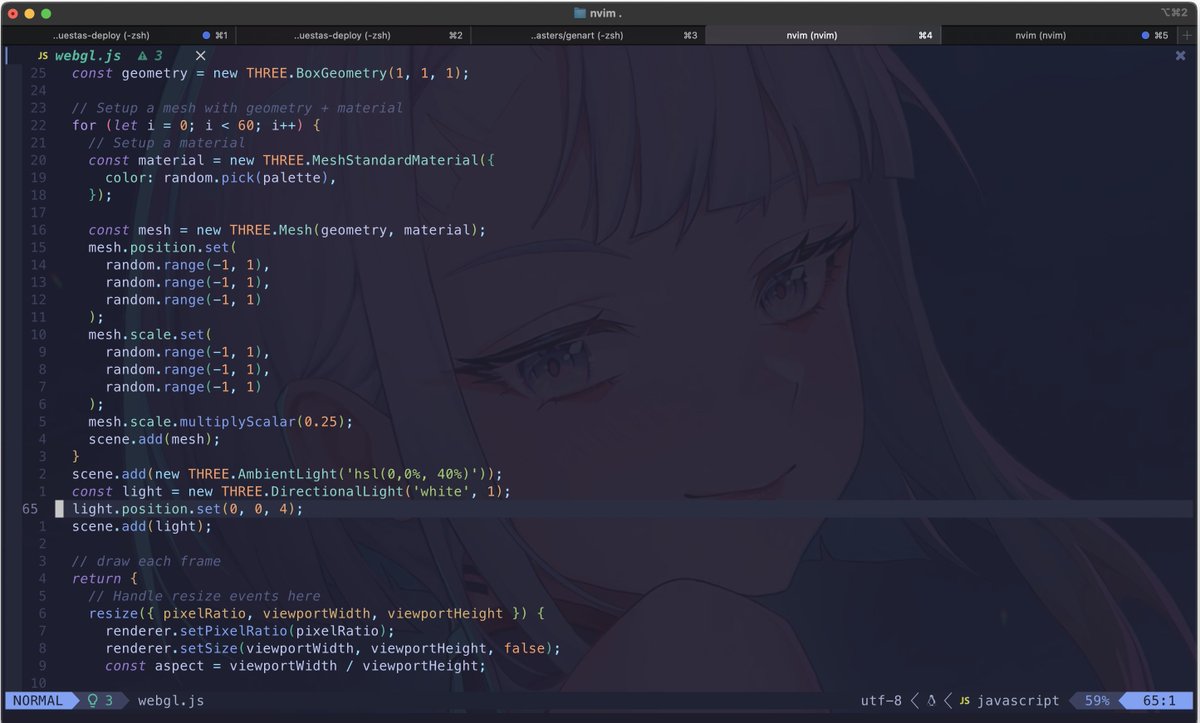Click the utf-8 encoding indicator

click(x=881, y=701)
